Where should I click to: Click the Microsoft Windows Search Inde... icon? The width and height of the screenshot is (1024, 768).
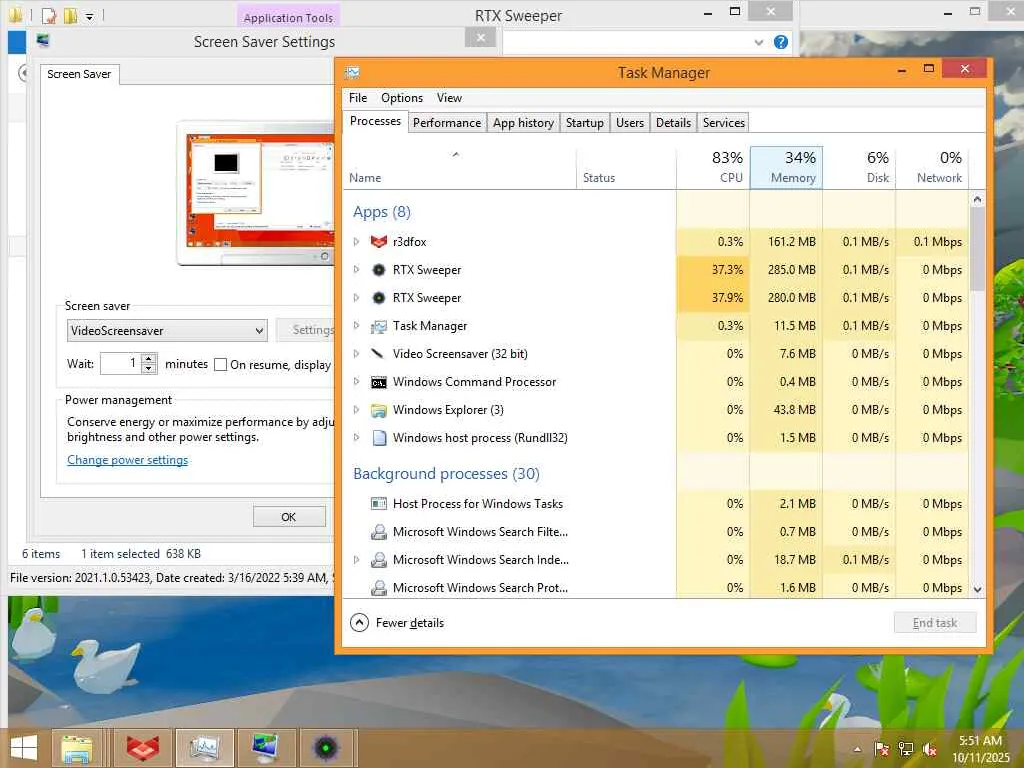pos(379,560)
